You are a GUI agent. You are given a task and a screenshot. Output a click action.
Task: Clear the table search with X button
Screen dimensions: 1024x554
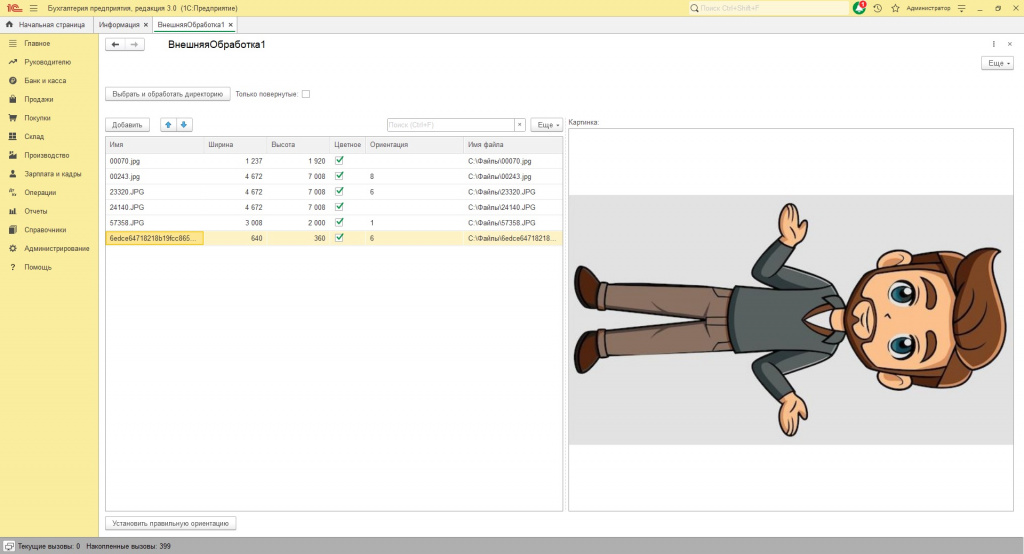pos(519,125)
